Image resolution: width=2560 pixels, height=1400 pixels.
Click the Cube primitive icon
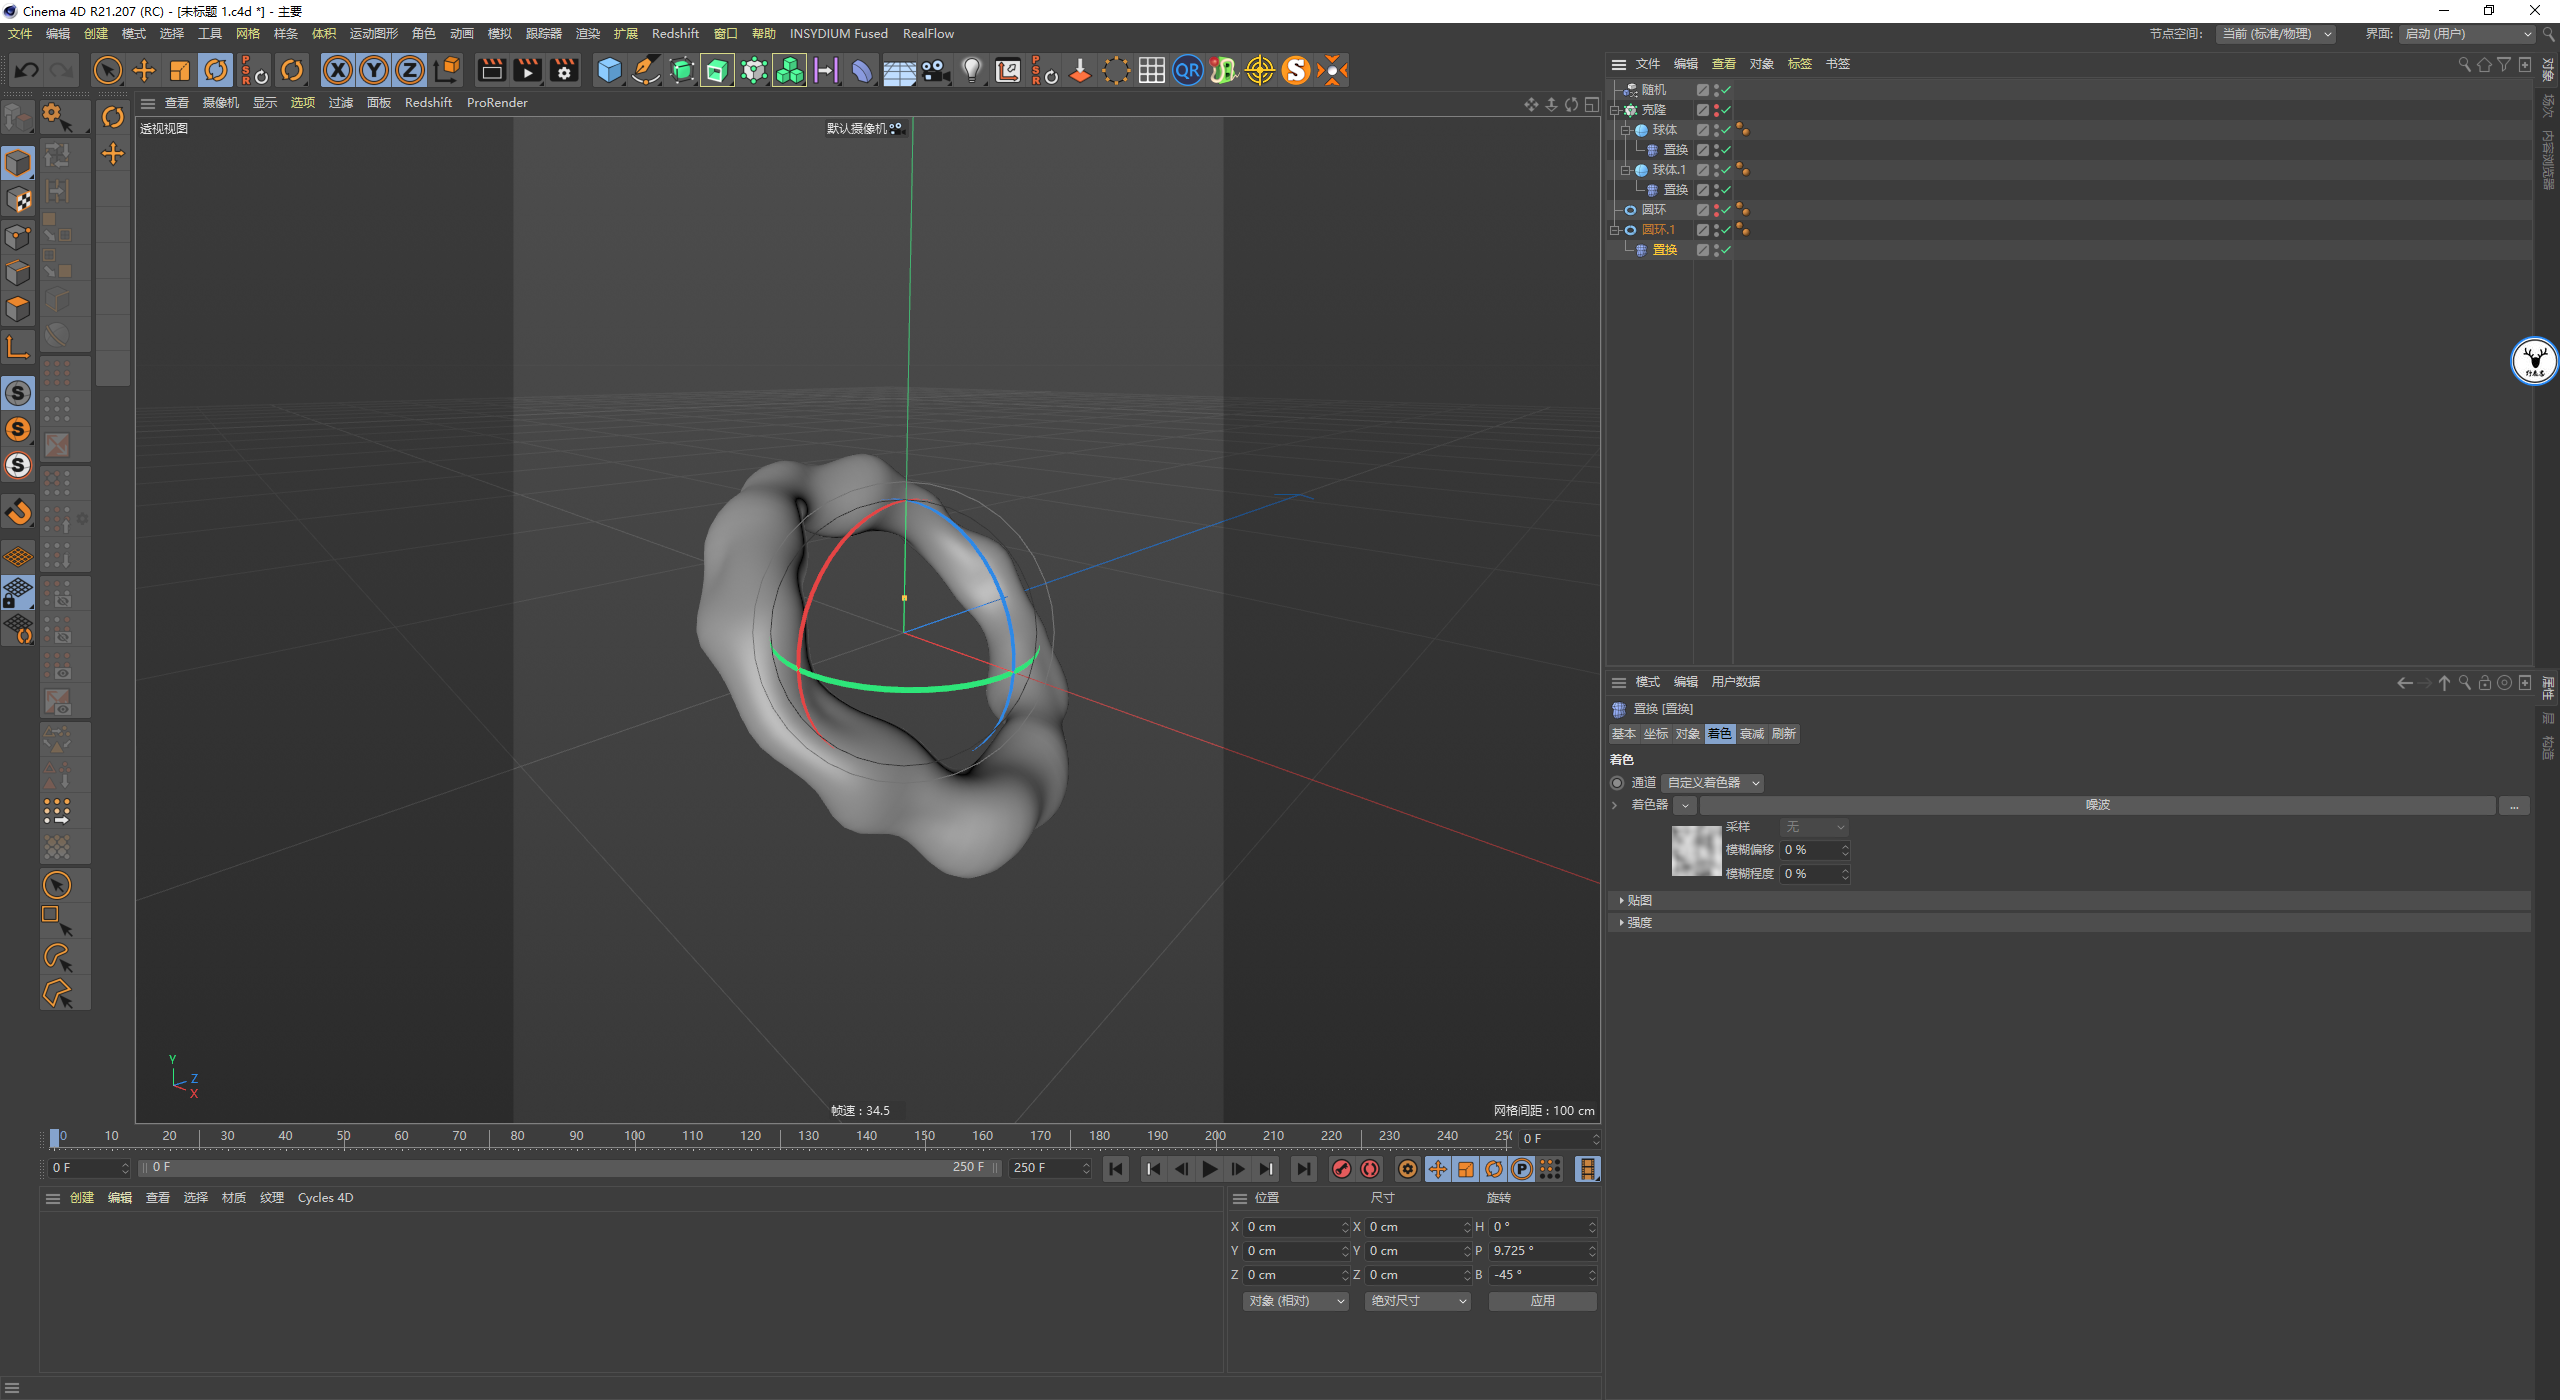tap(609, 70)
